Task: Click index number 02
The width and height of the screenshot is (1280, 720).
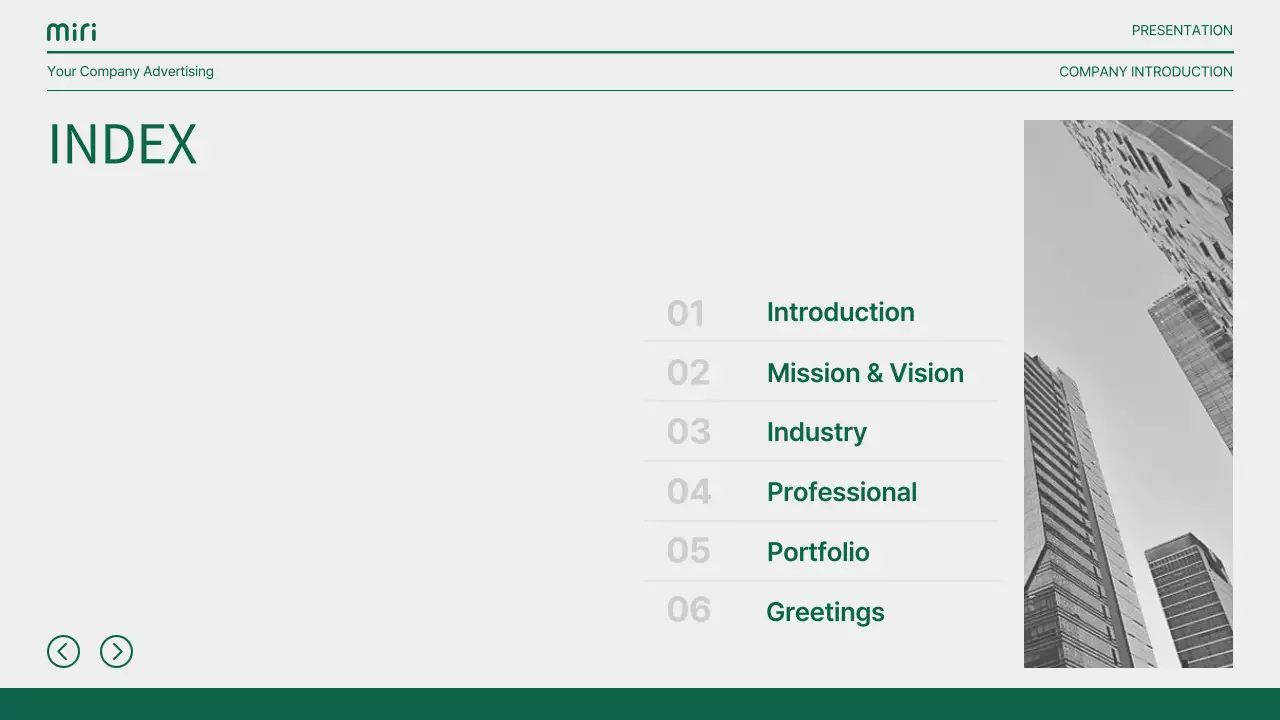Action: [688, 373]
